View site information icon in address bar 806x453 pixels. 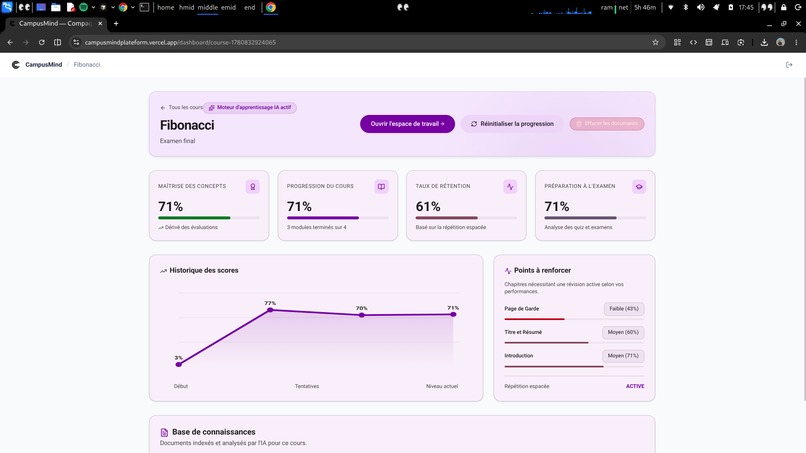(x=76, y=42)
